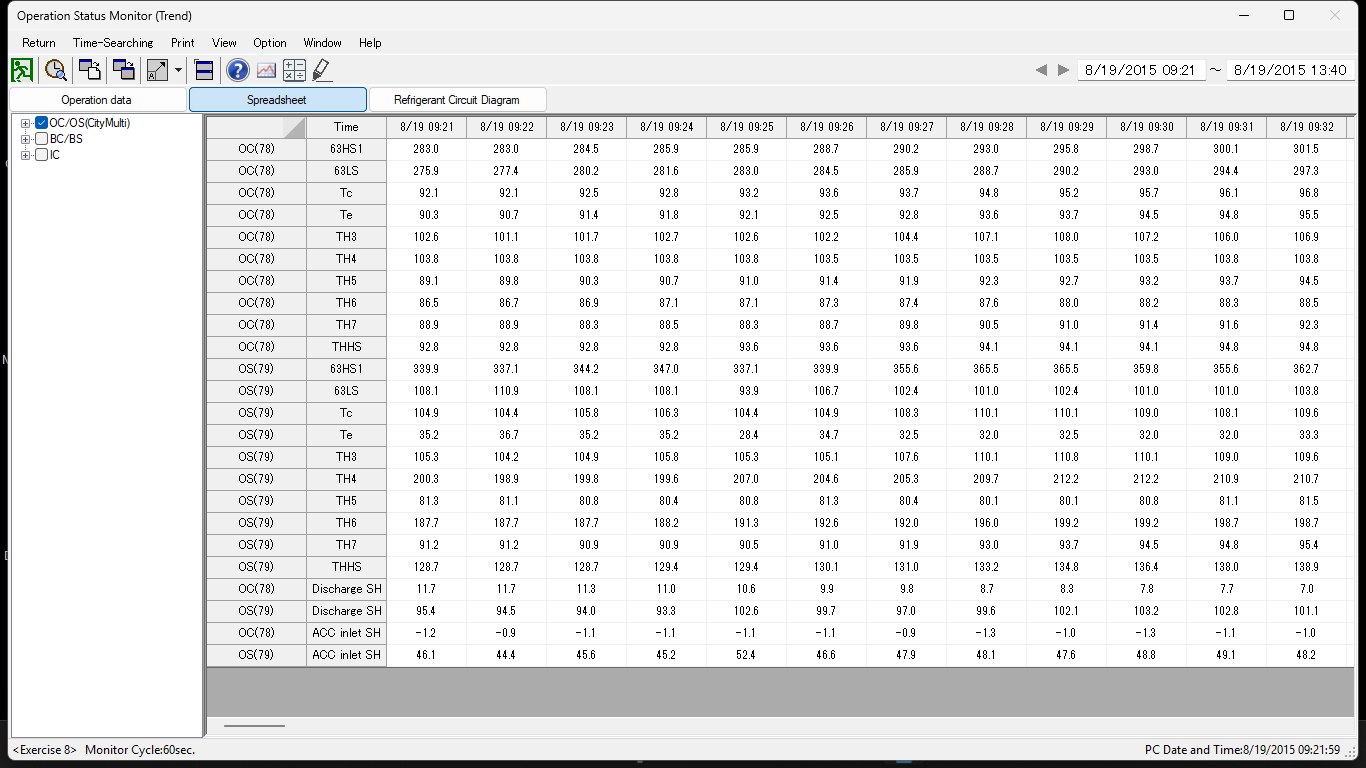This screenshot has width=1366, height=768.
Task: Open the dropdown arrow next to the zoom icon
Action: [x=178, y=70]
